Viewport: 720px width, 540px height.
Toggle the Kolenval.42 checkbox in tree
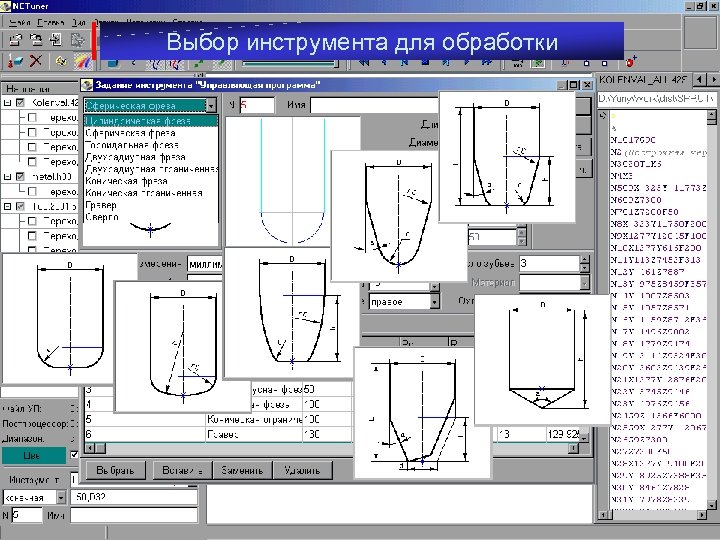click(20, 103)
